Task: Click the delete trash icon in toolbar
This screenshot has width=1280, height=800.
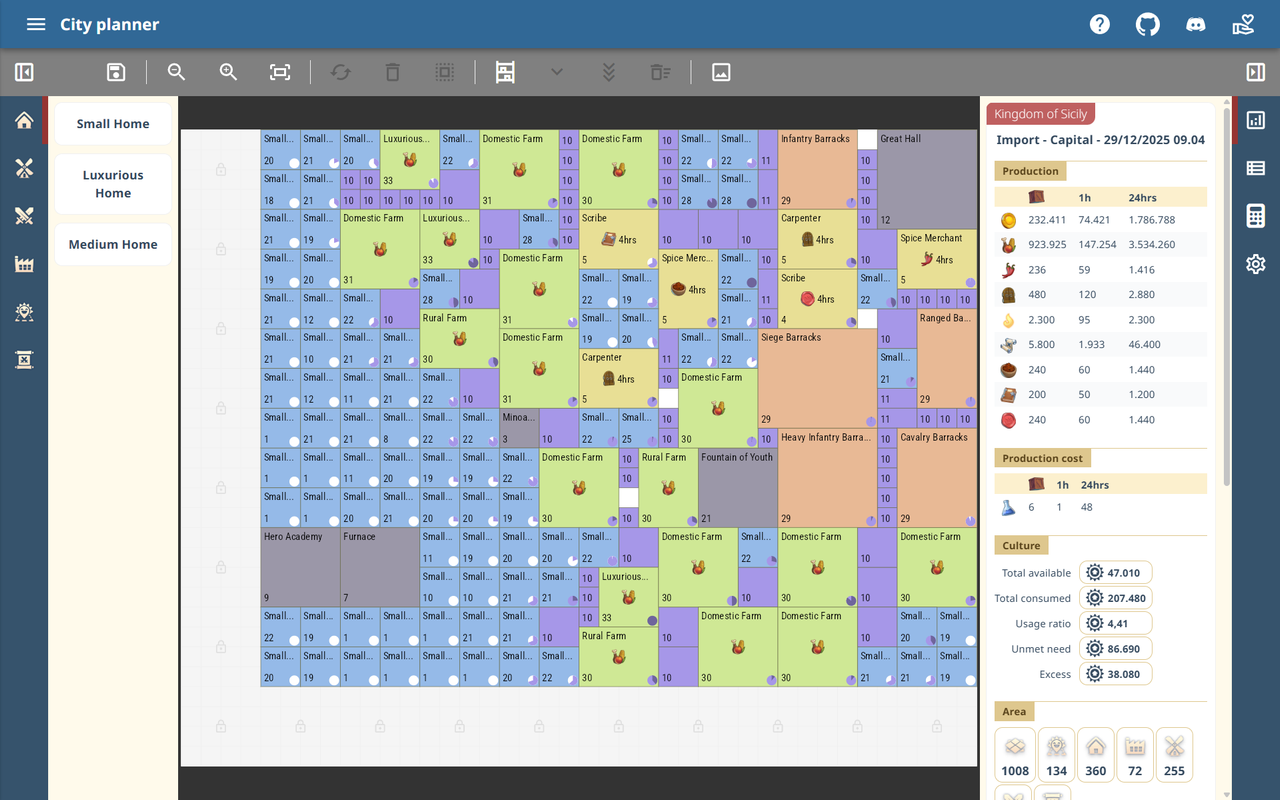Action: tap(392, 72)
